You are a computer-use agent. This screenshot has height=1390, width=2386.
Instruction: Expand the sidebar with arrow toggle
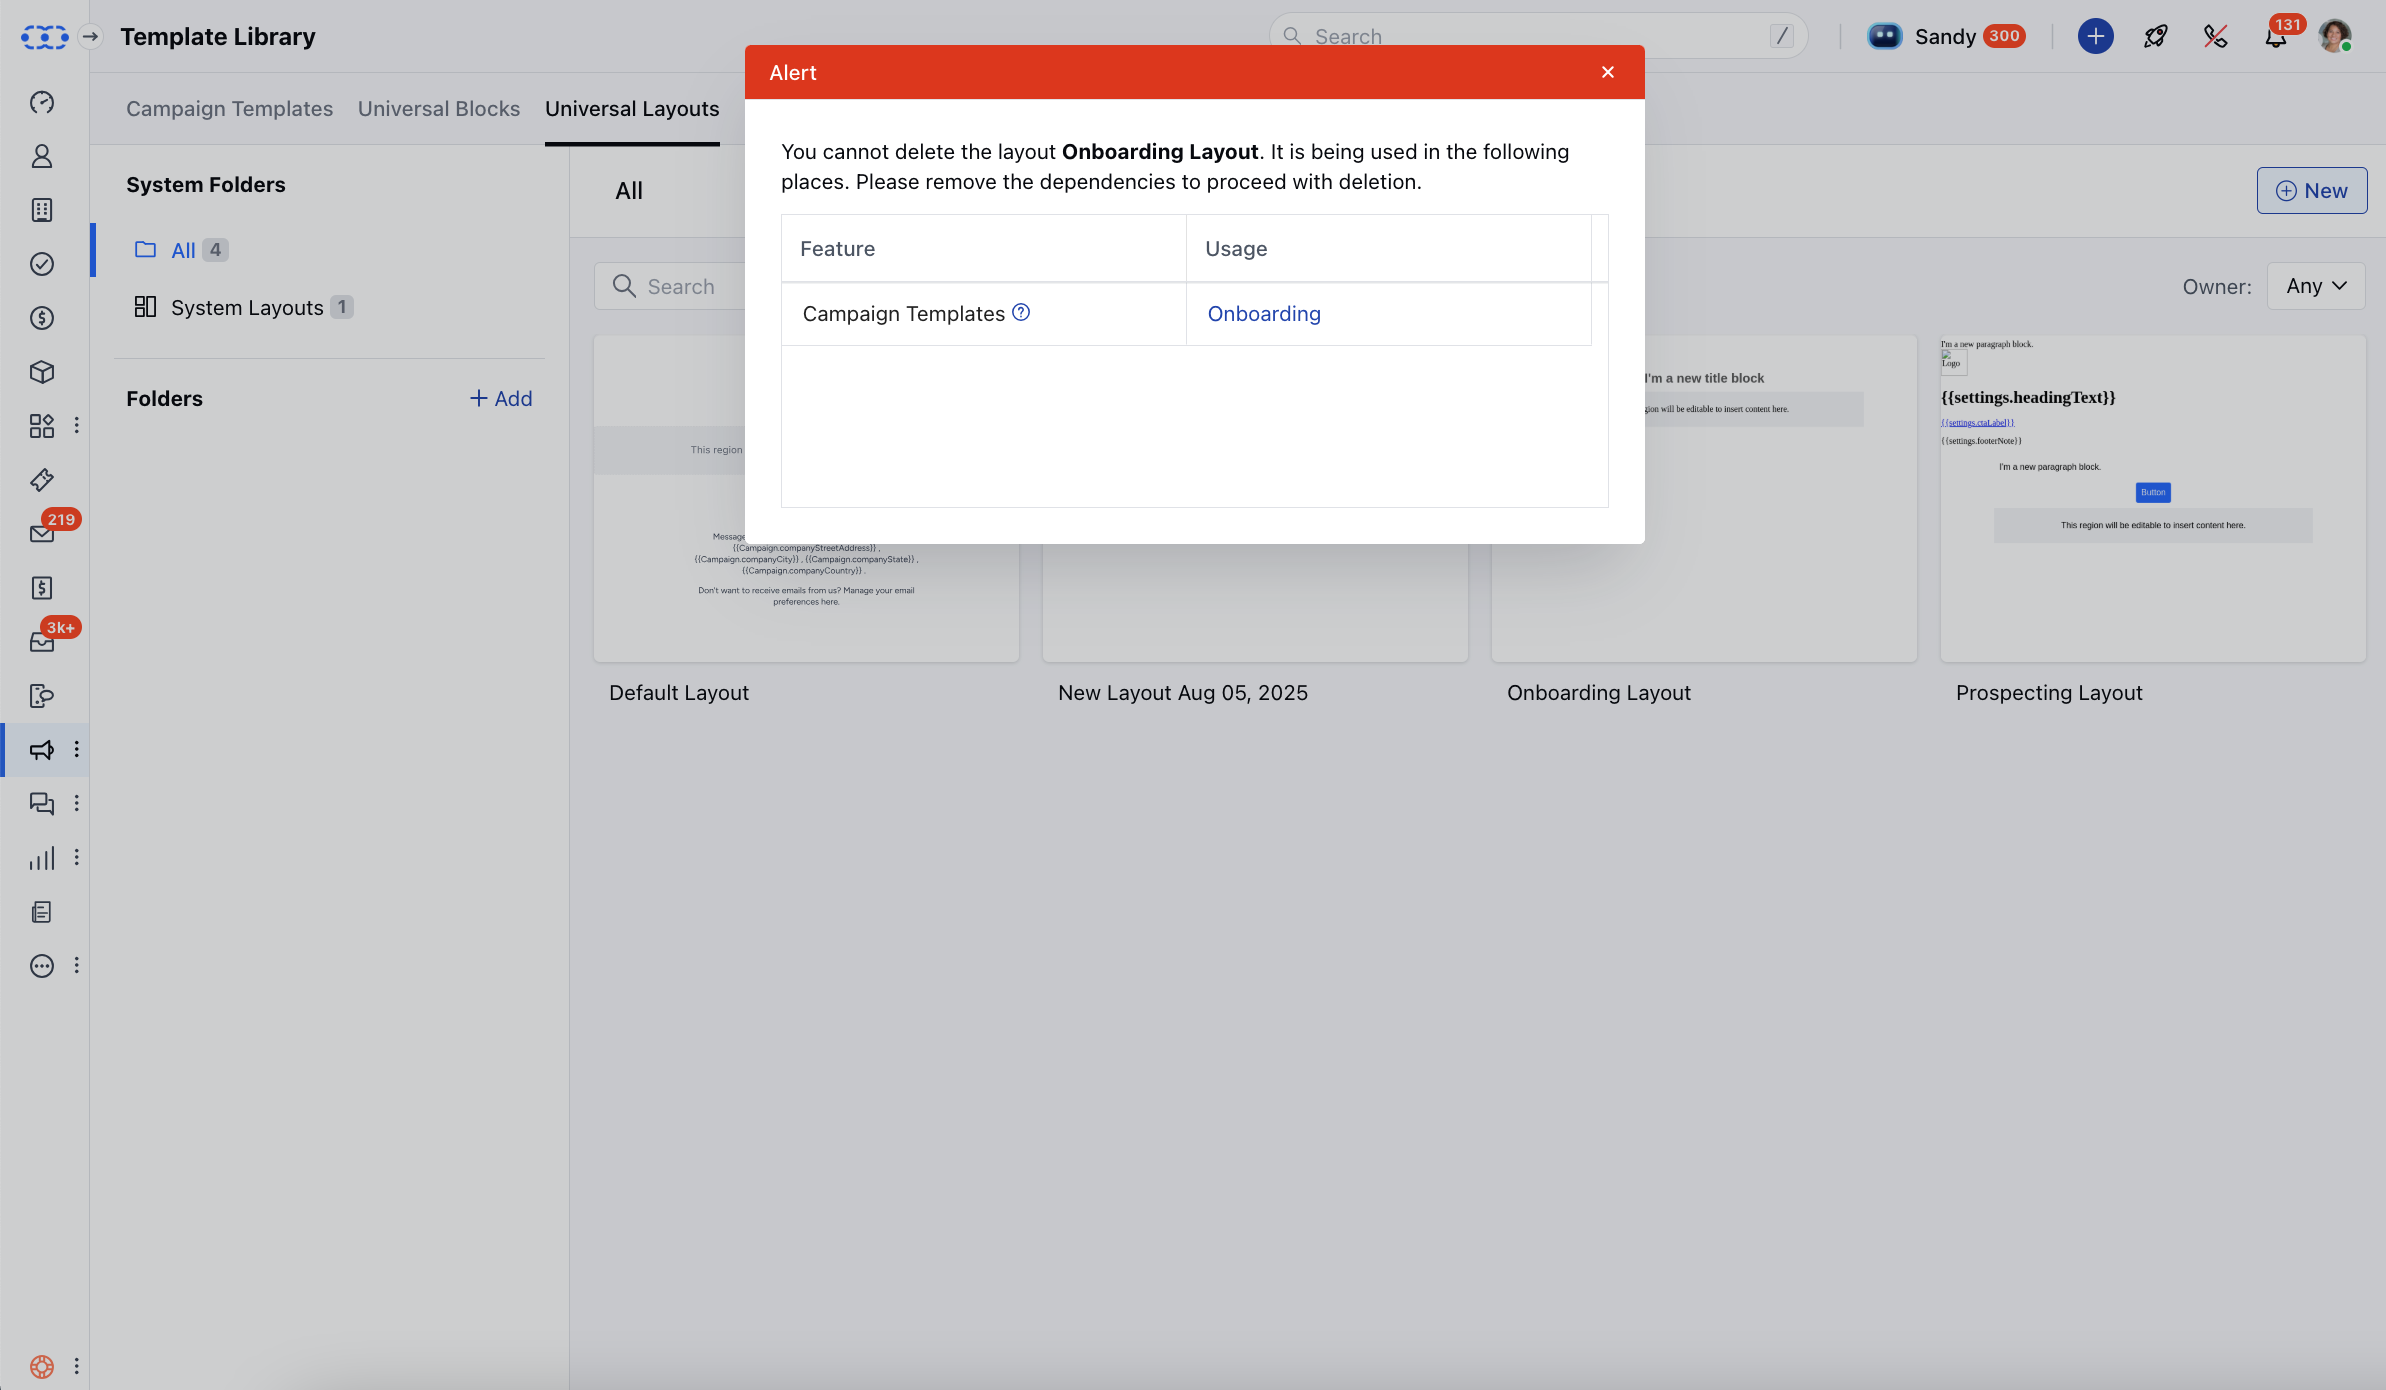pyautogui.click(x=90, y=37)
